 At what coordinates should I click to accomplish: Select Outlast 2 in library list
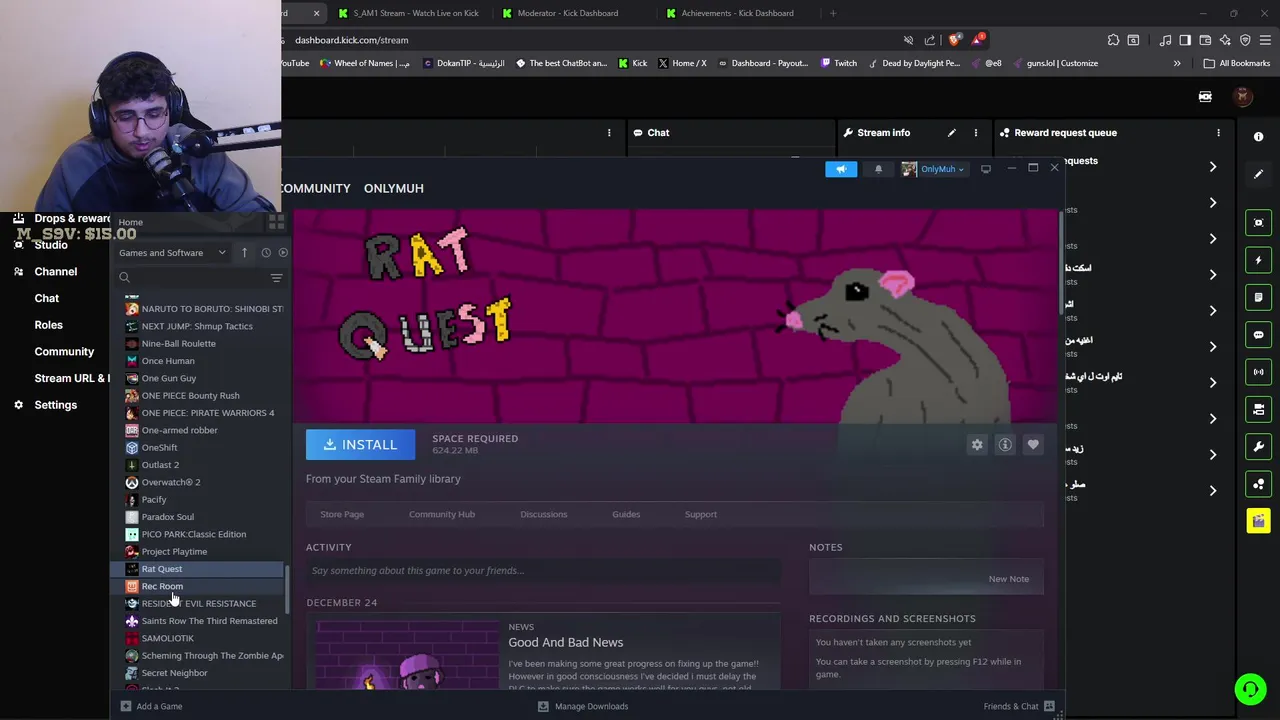point(160,465)
